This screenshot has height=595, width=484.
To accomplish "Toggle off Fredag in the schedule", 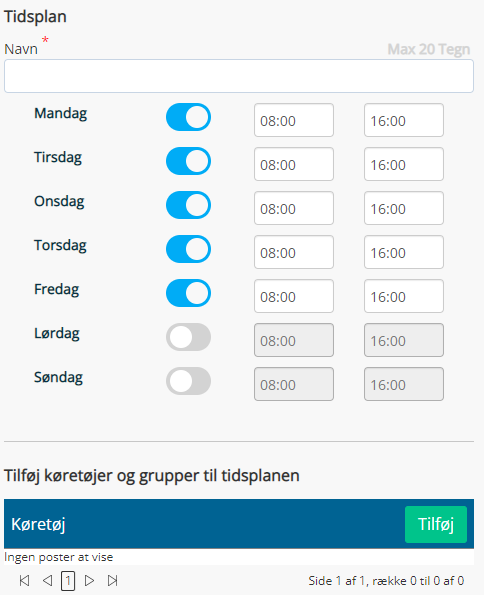I will coord(188,293).
